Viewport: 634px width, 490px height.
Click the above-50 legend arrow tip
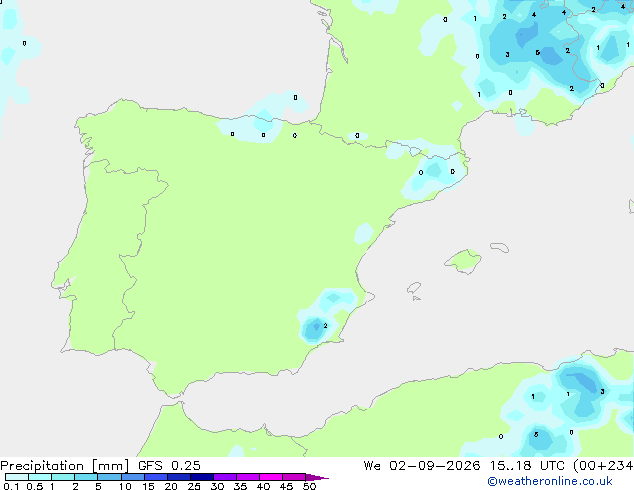click(x=317, y=478)
